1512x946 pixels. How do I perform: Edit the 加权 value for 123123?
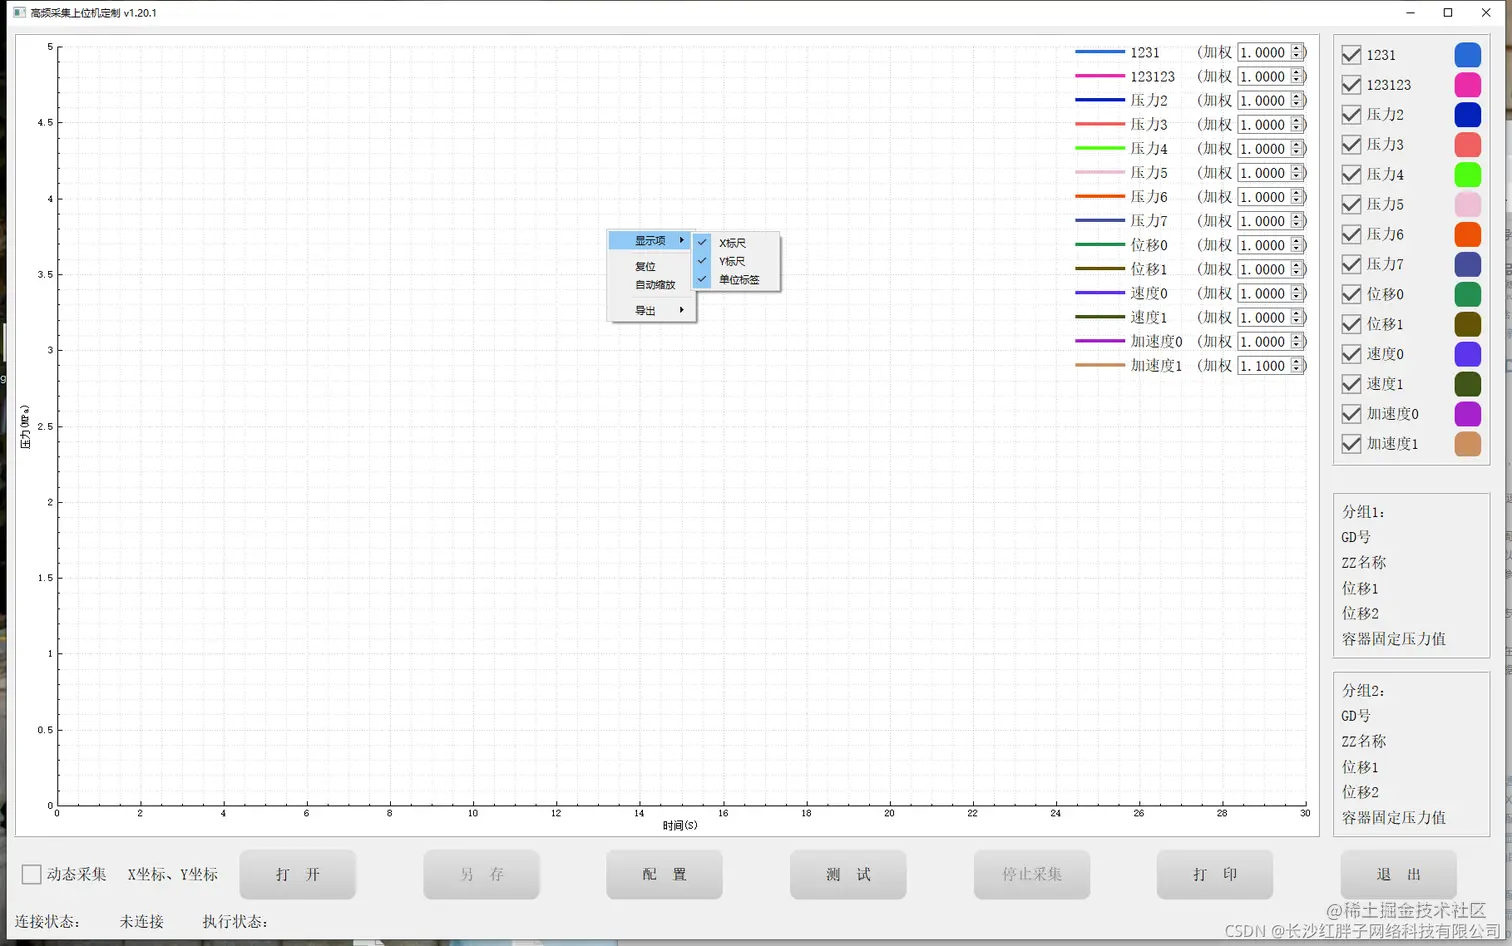(x=1264, y=76)
